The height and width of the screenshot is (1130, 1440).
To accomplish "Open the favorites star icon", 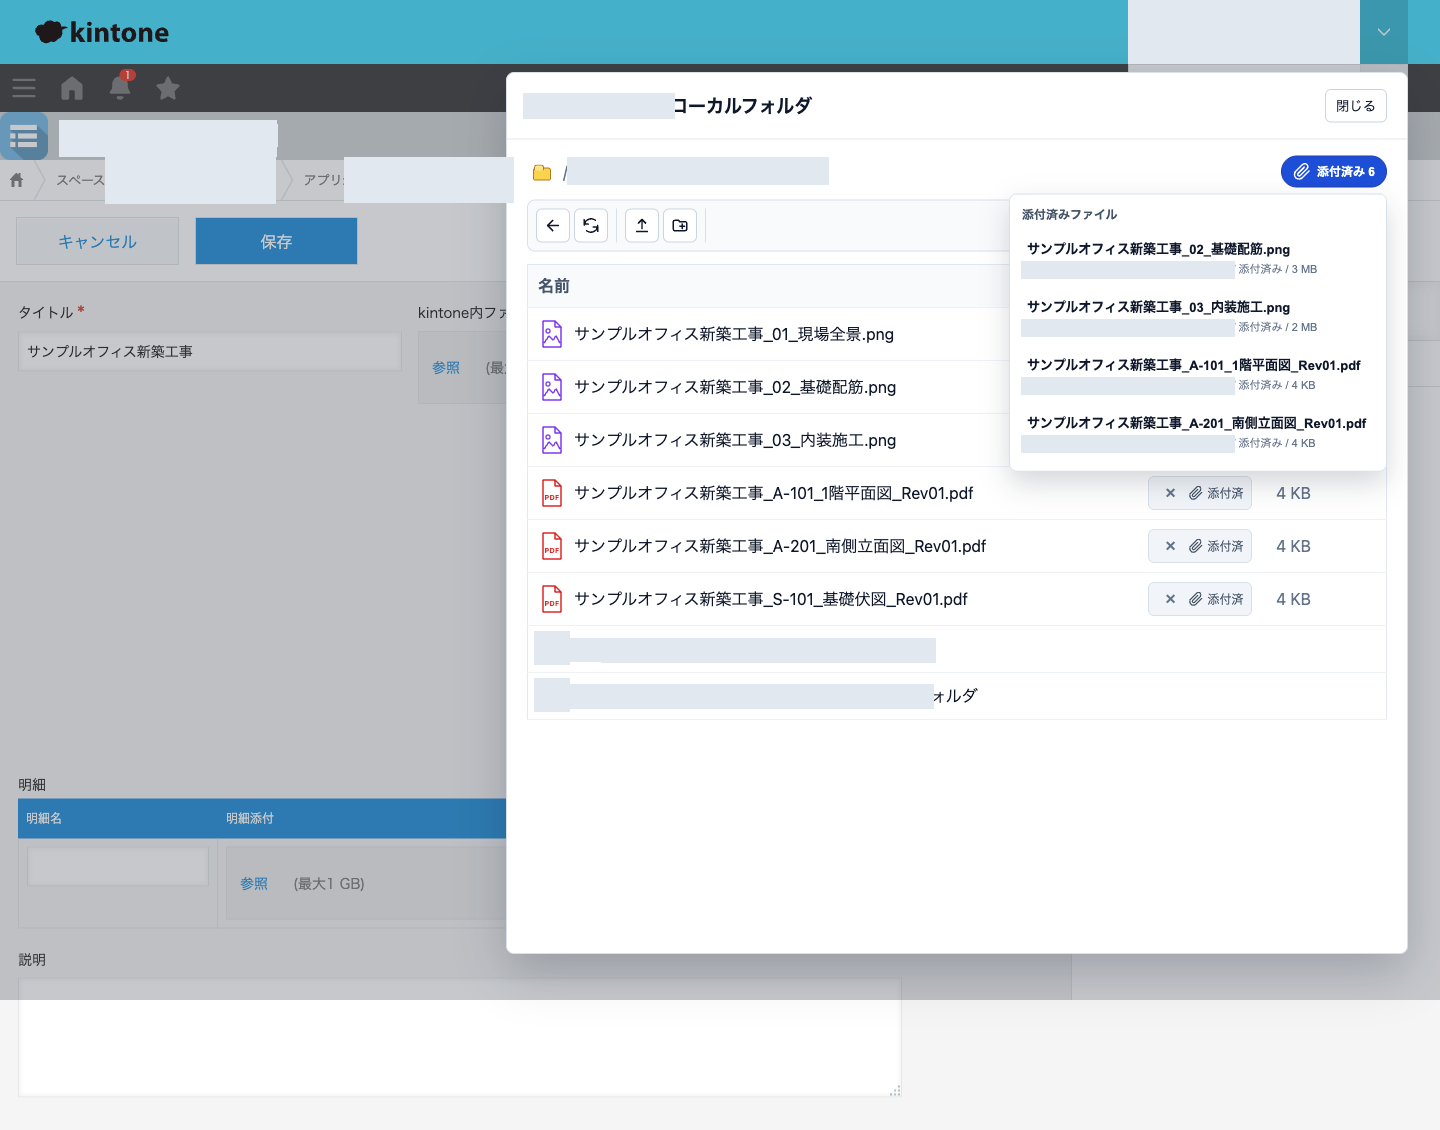I will [168, 88].
